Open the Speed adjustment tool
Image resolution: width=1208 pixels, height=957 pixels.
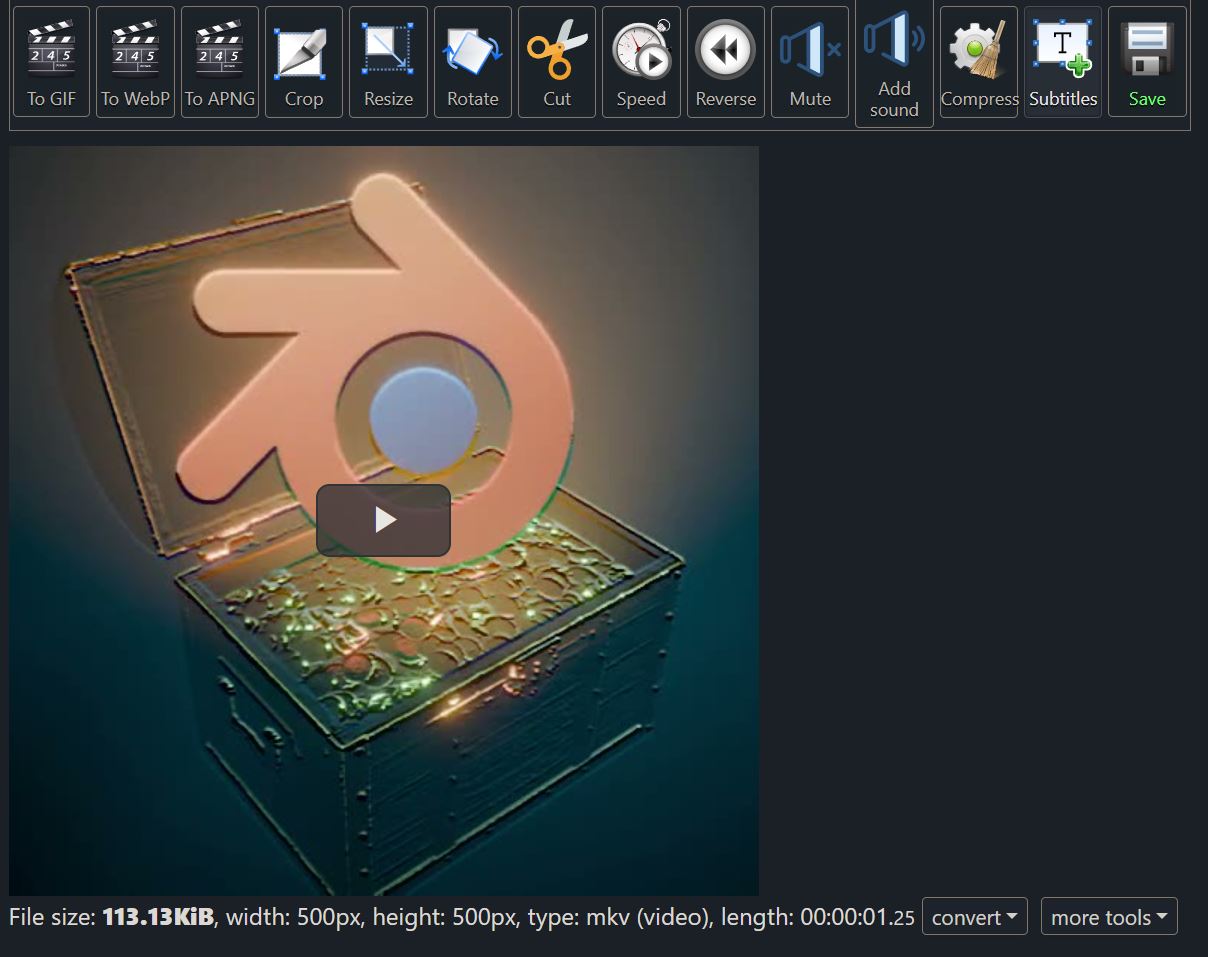pyautogui.click(x=641, y=62)
